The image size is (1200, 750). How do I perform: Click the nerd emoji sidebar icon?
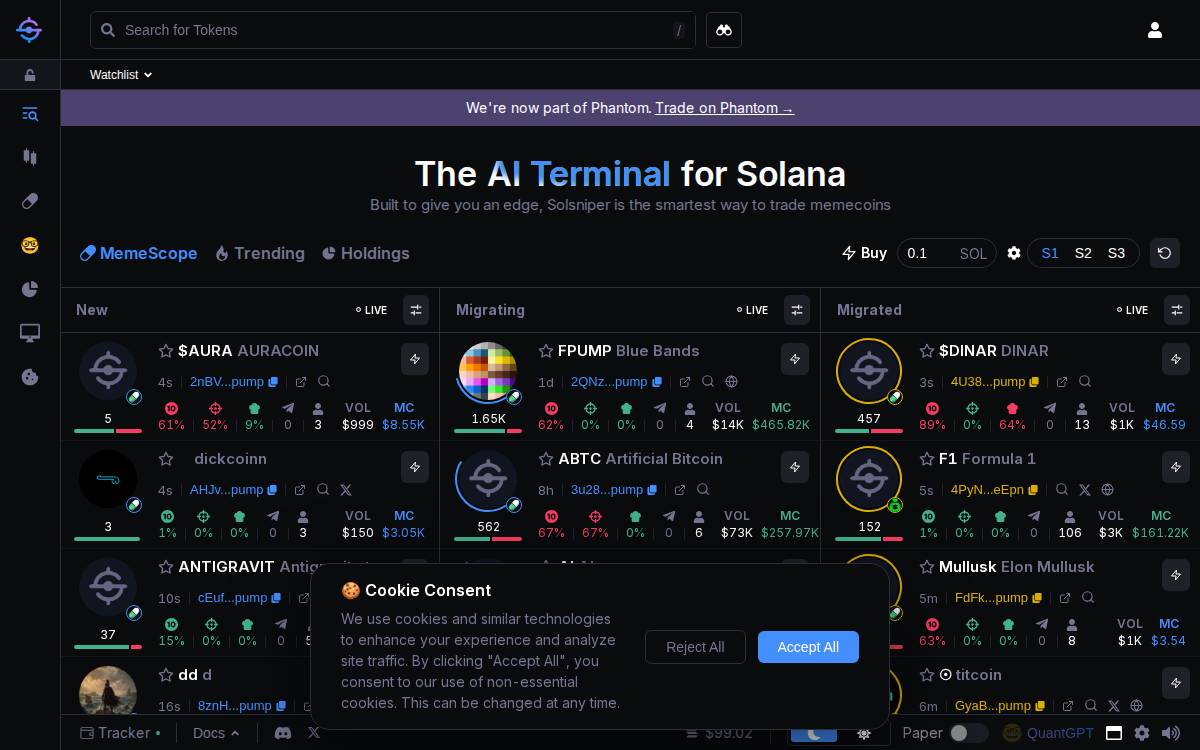tap(30, 245)
